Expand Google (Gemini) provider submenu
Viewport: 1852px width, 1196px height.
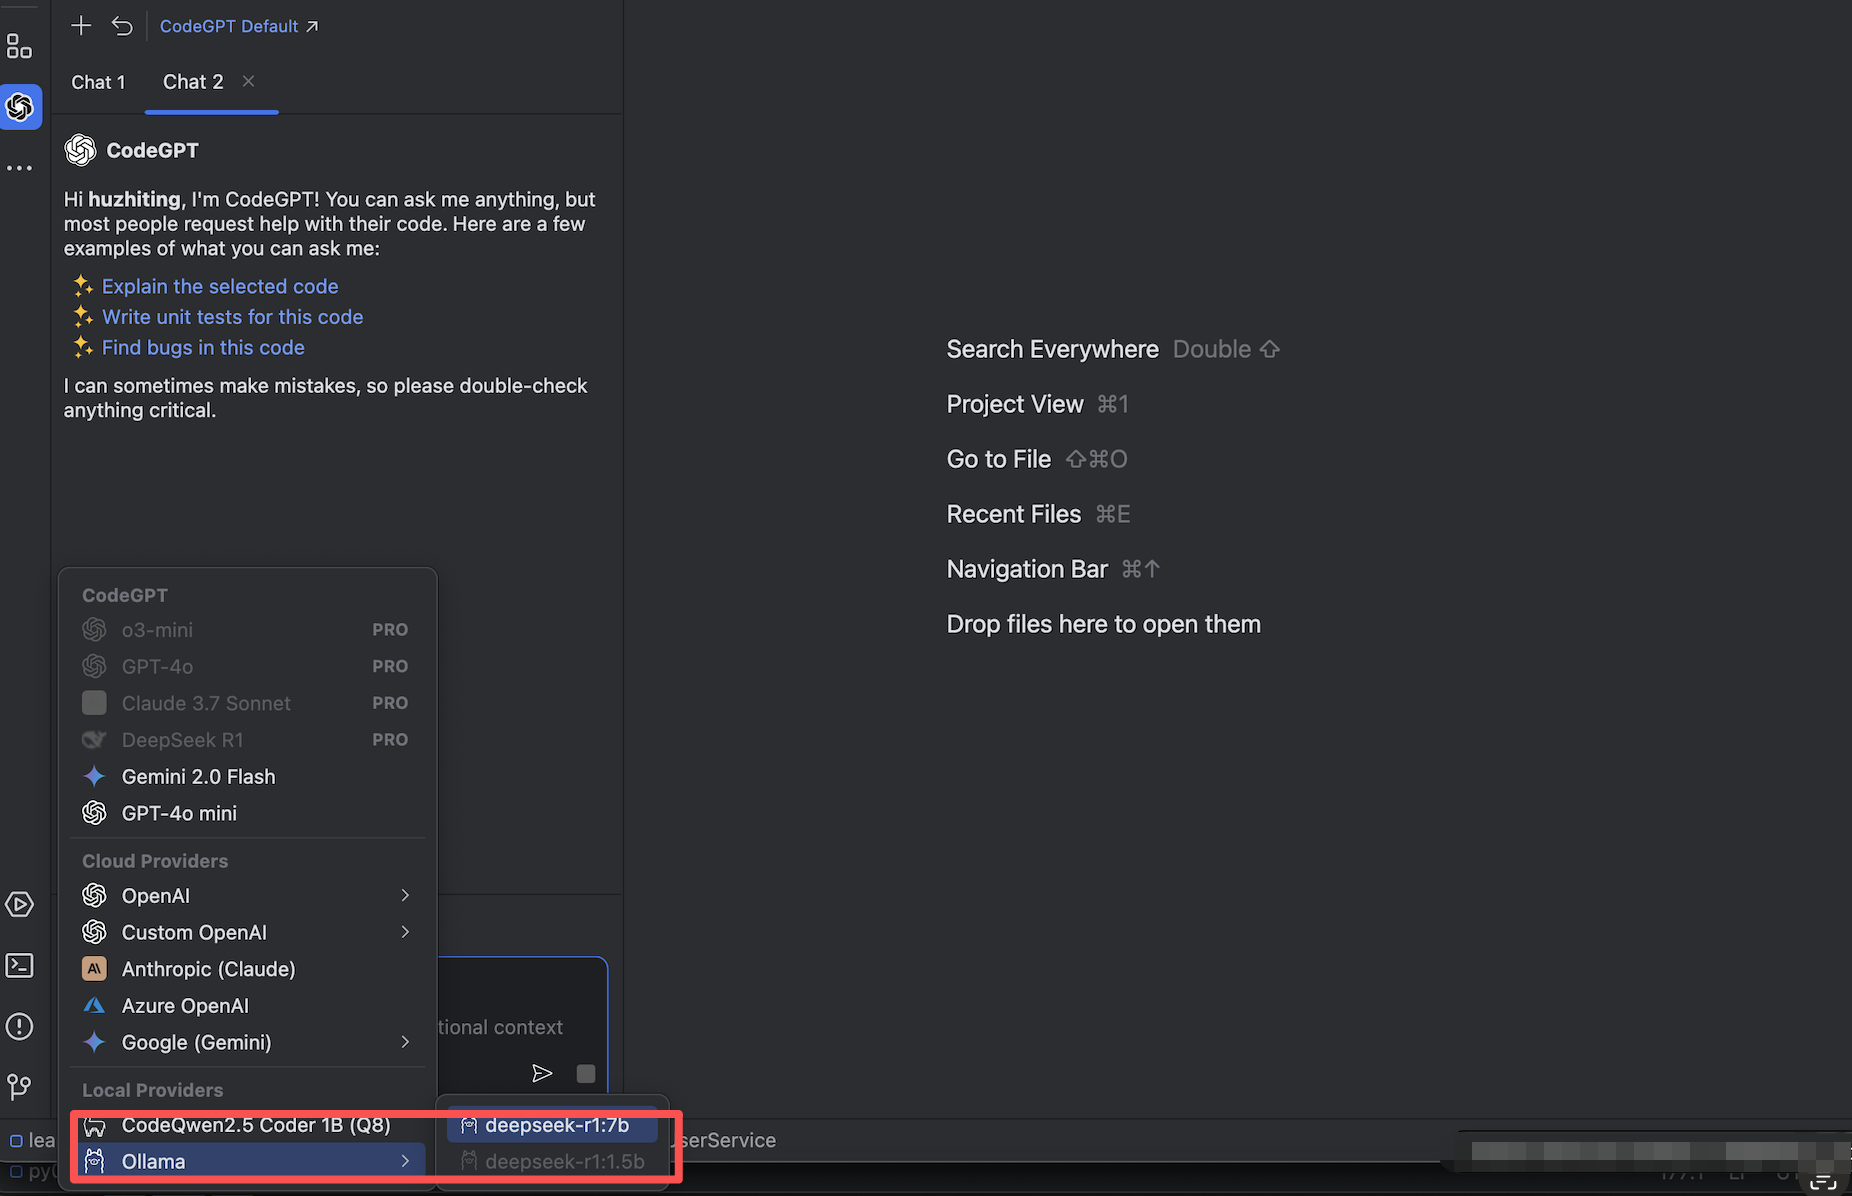247,1042
